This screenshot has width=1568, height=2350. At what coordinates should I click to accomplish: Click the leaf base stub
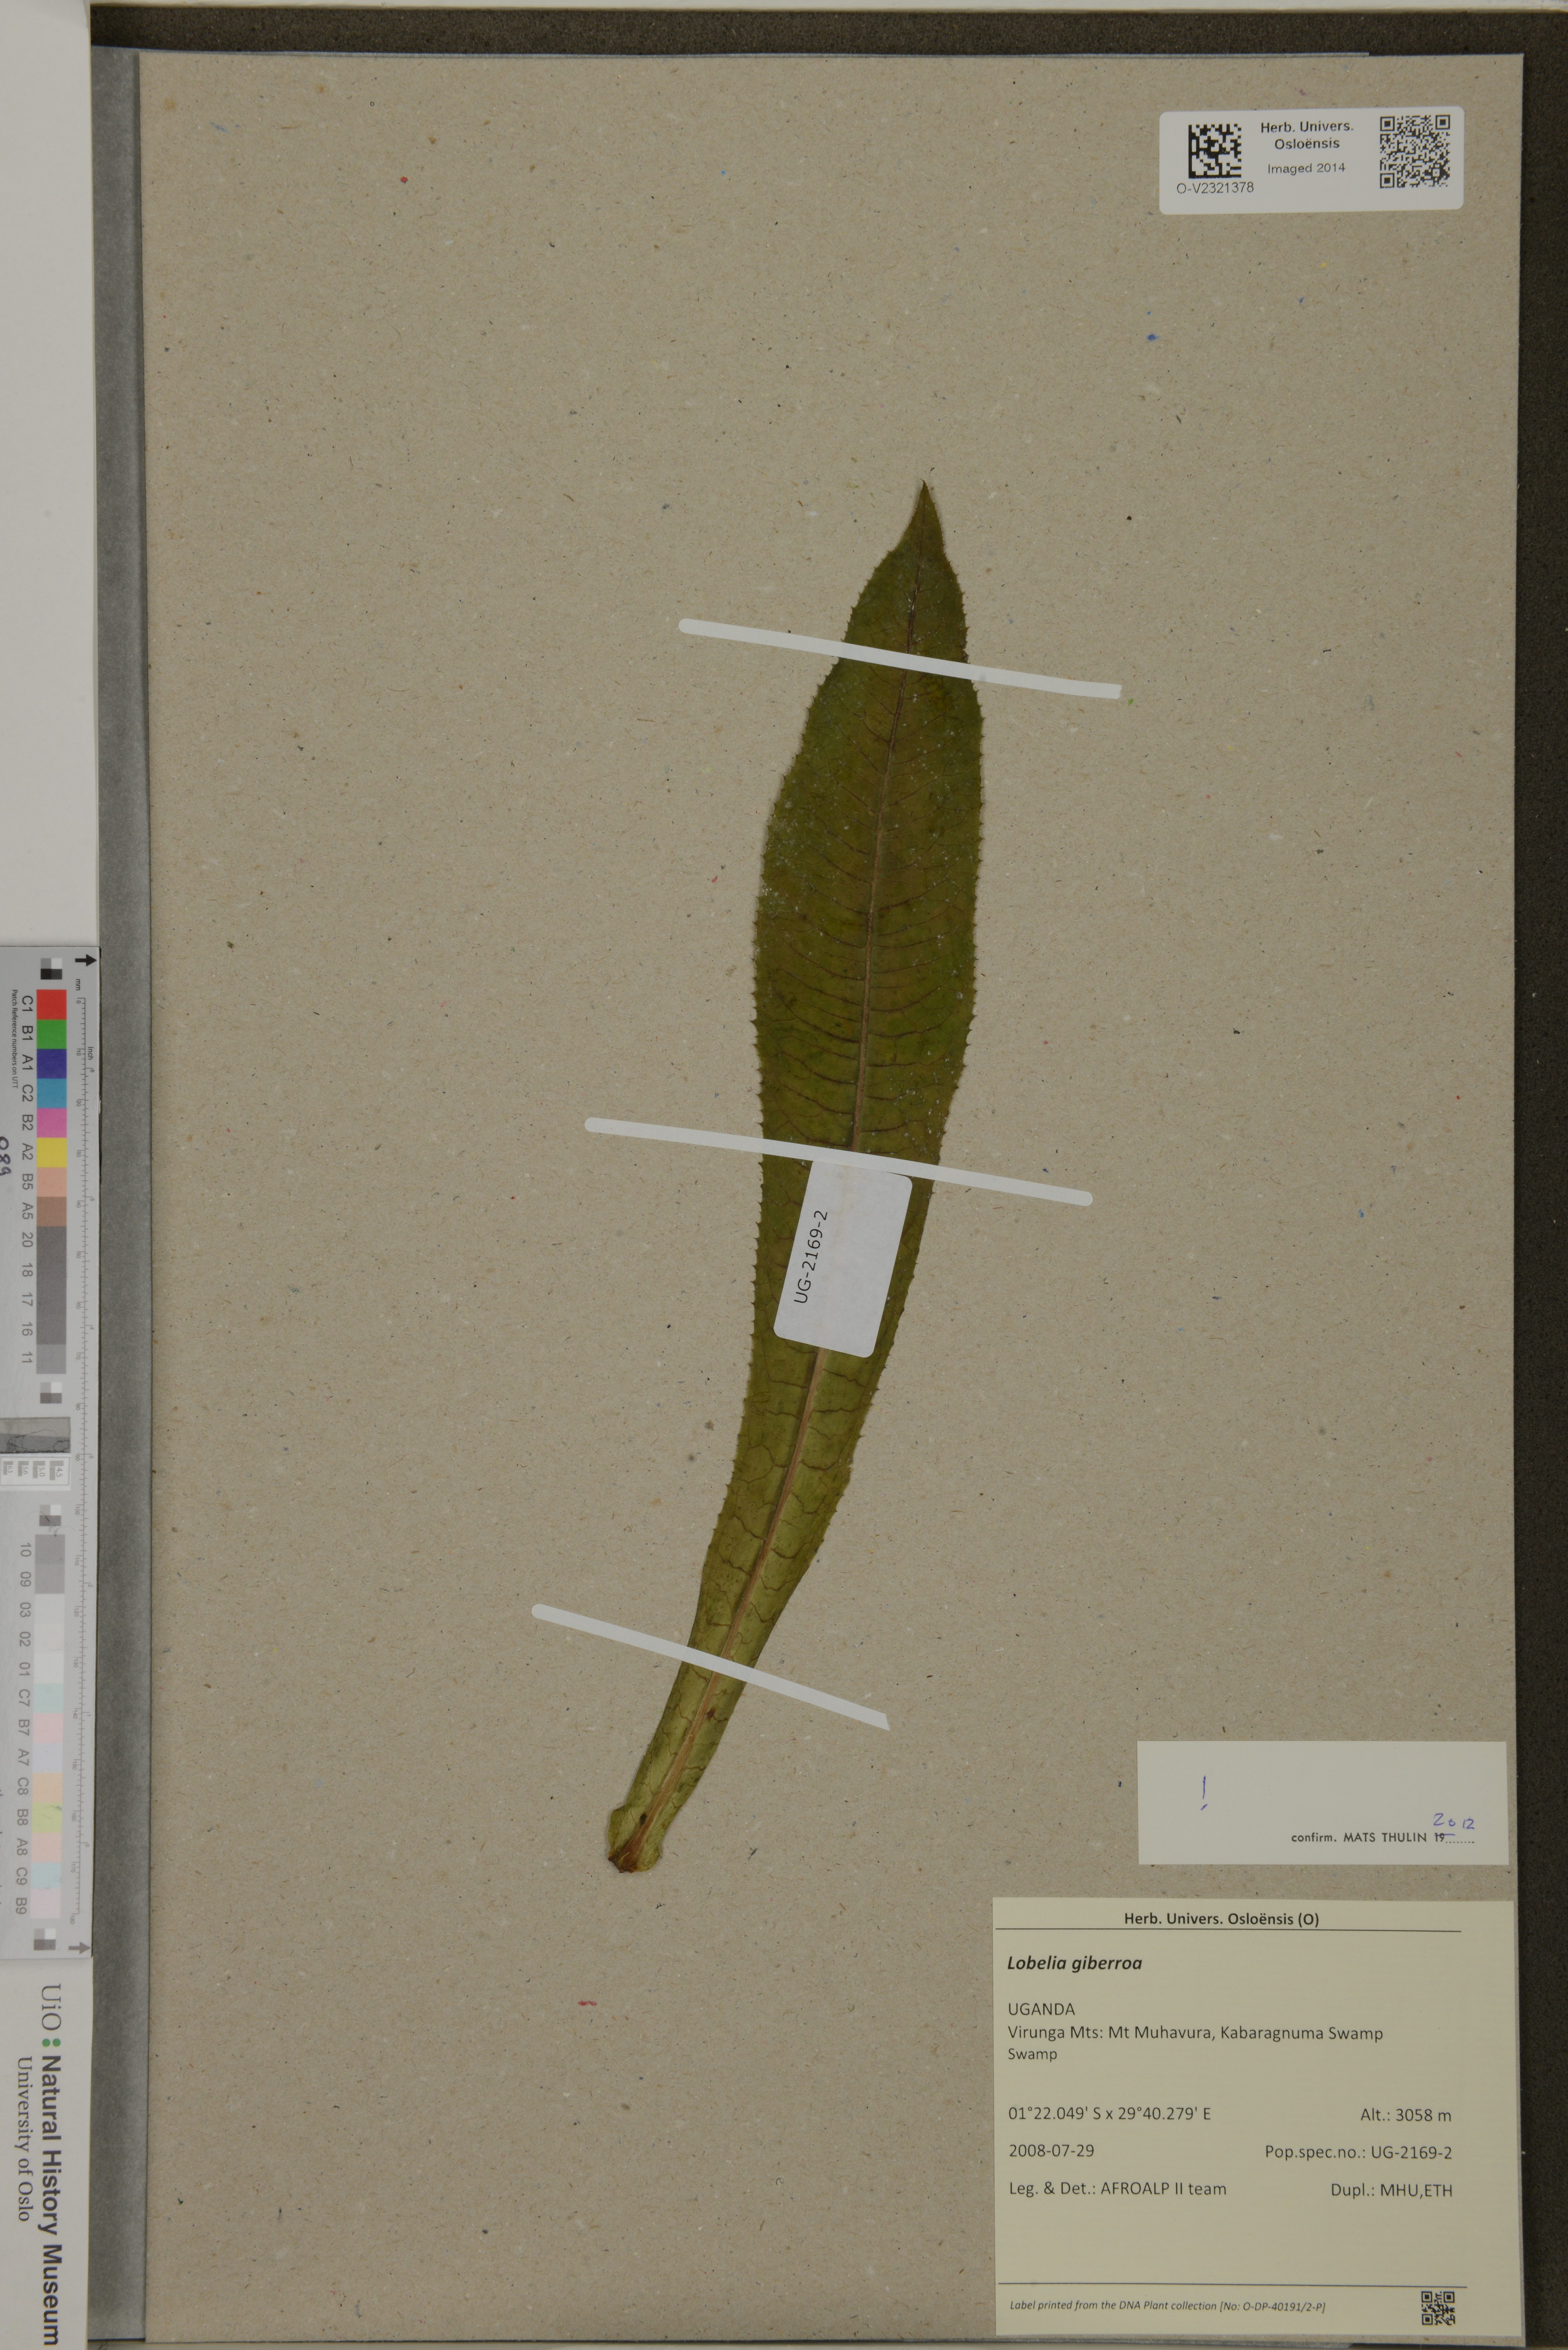634,1843
